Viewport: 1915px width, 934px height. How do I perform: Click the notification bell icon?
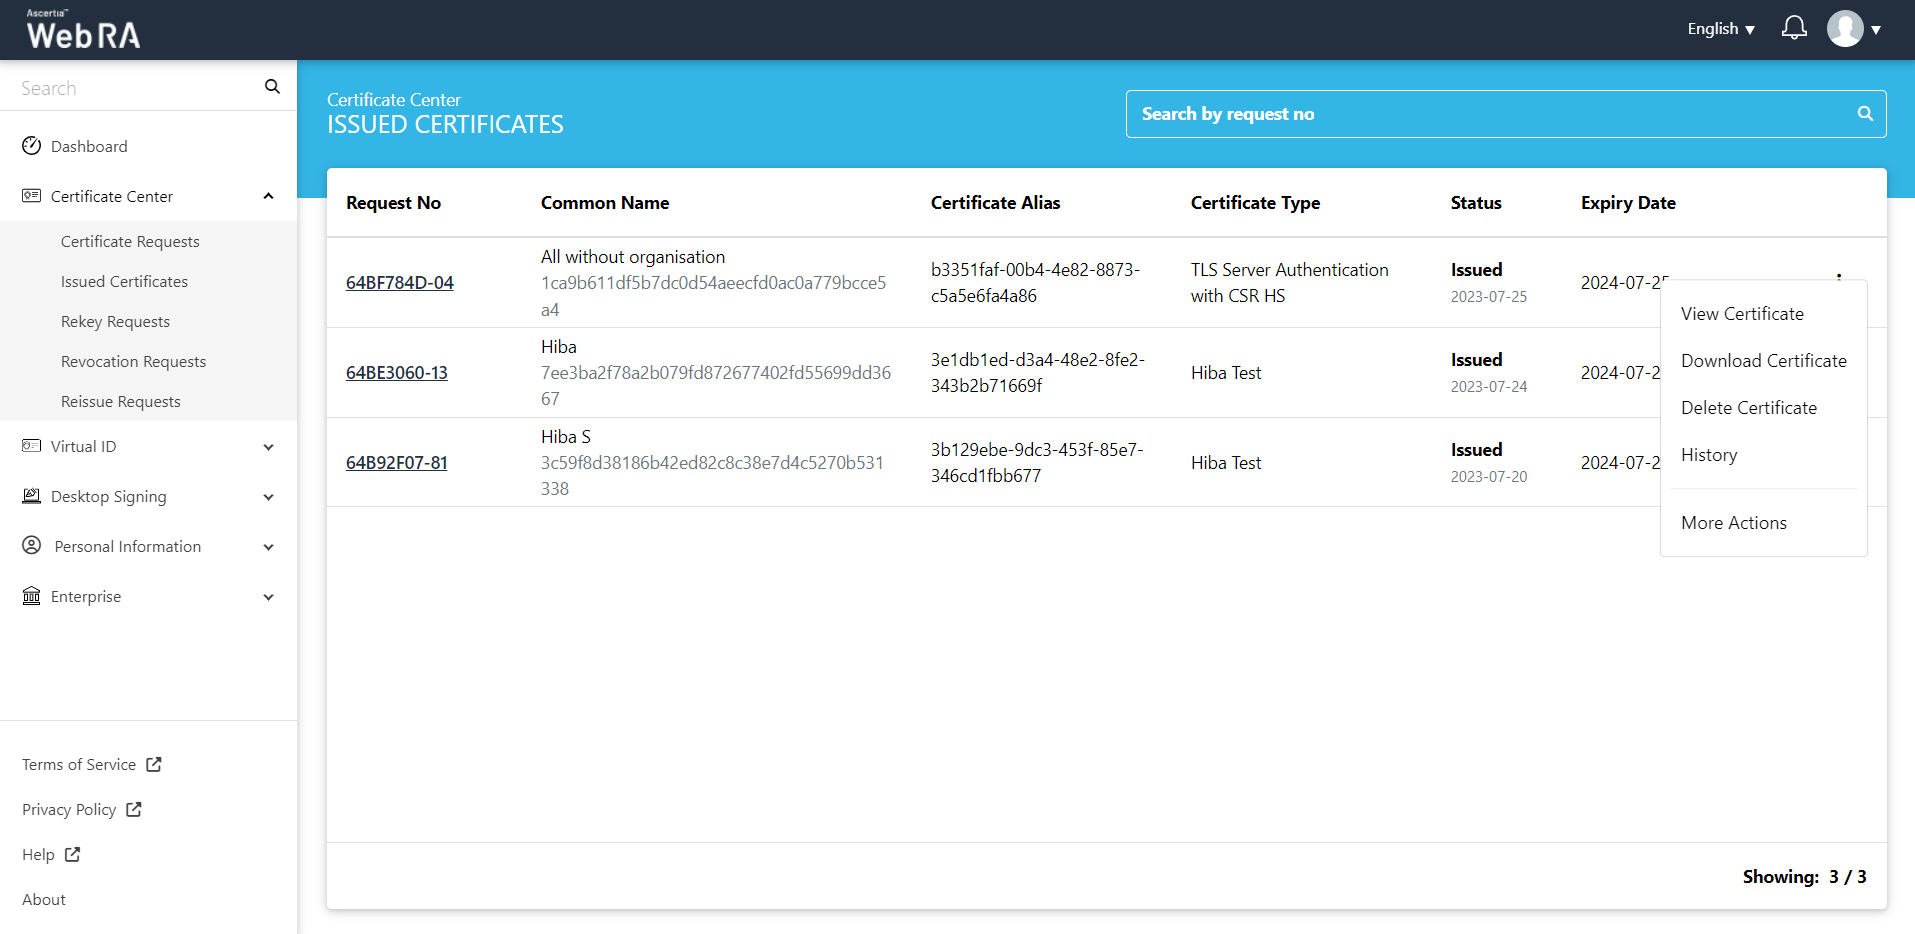[x=1794, y=28]
